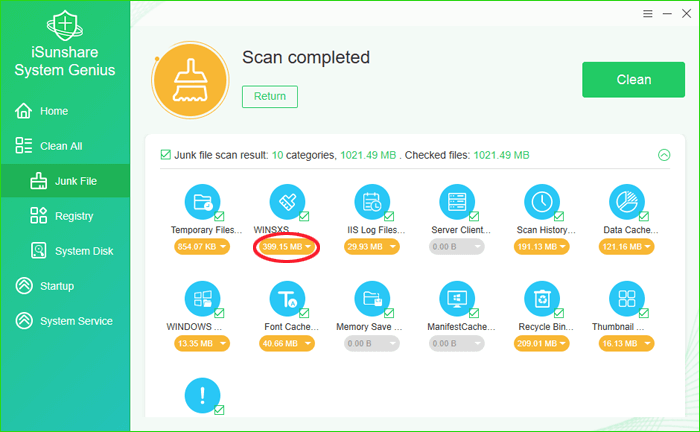Select the Server Client category icon
This screenshot has width=700, height=432.
point(457,202)
